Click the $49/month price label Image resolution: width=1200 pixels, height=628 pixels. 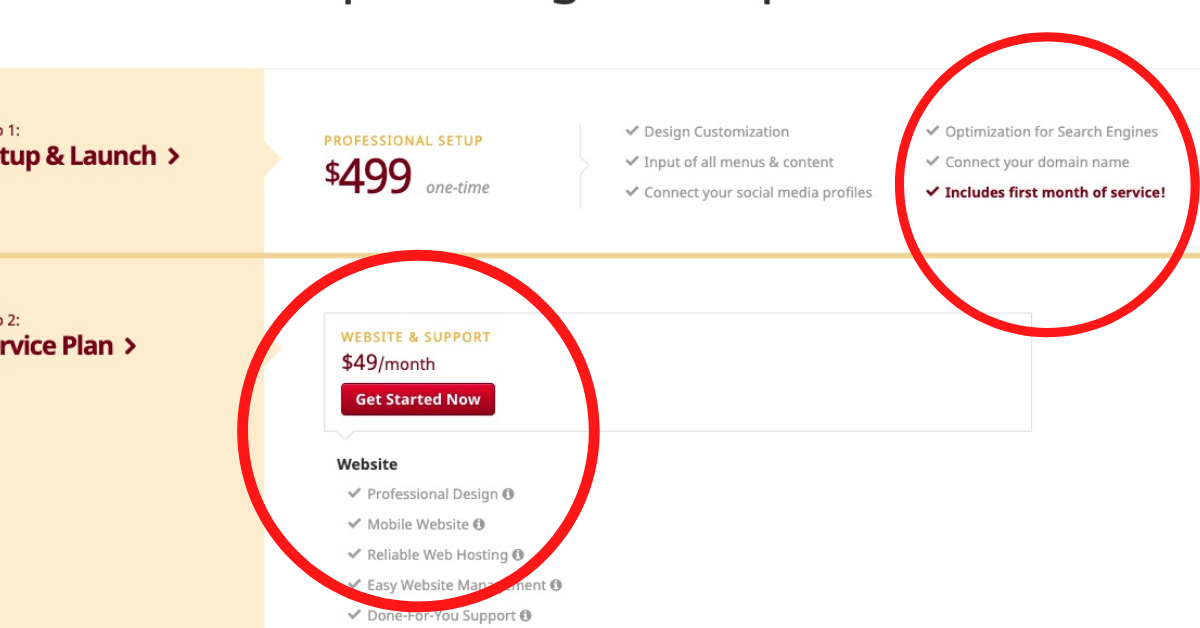(x=388, y=363)
